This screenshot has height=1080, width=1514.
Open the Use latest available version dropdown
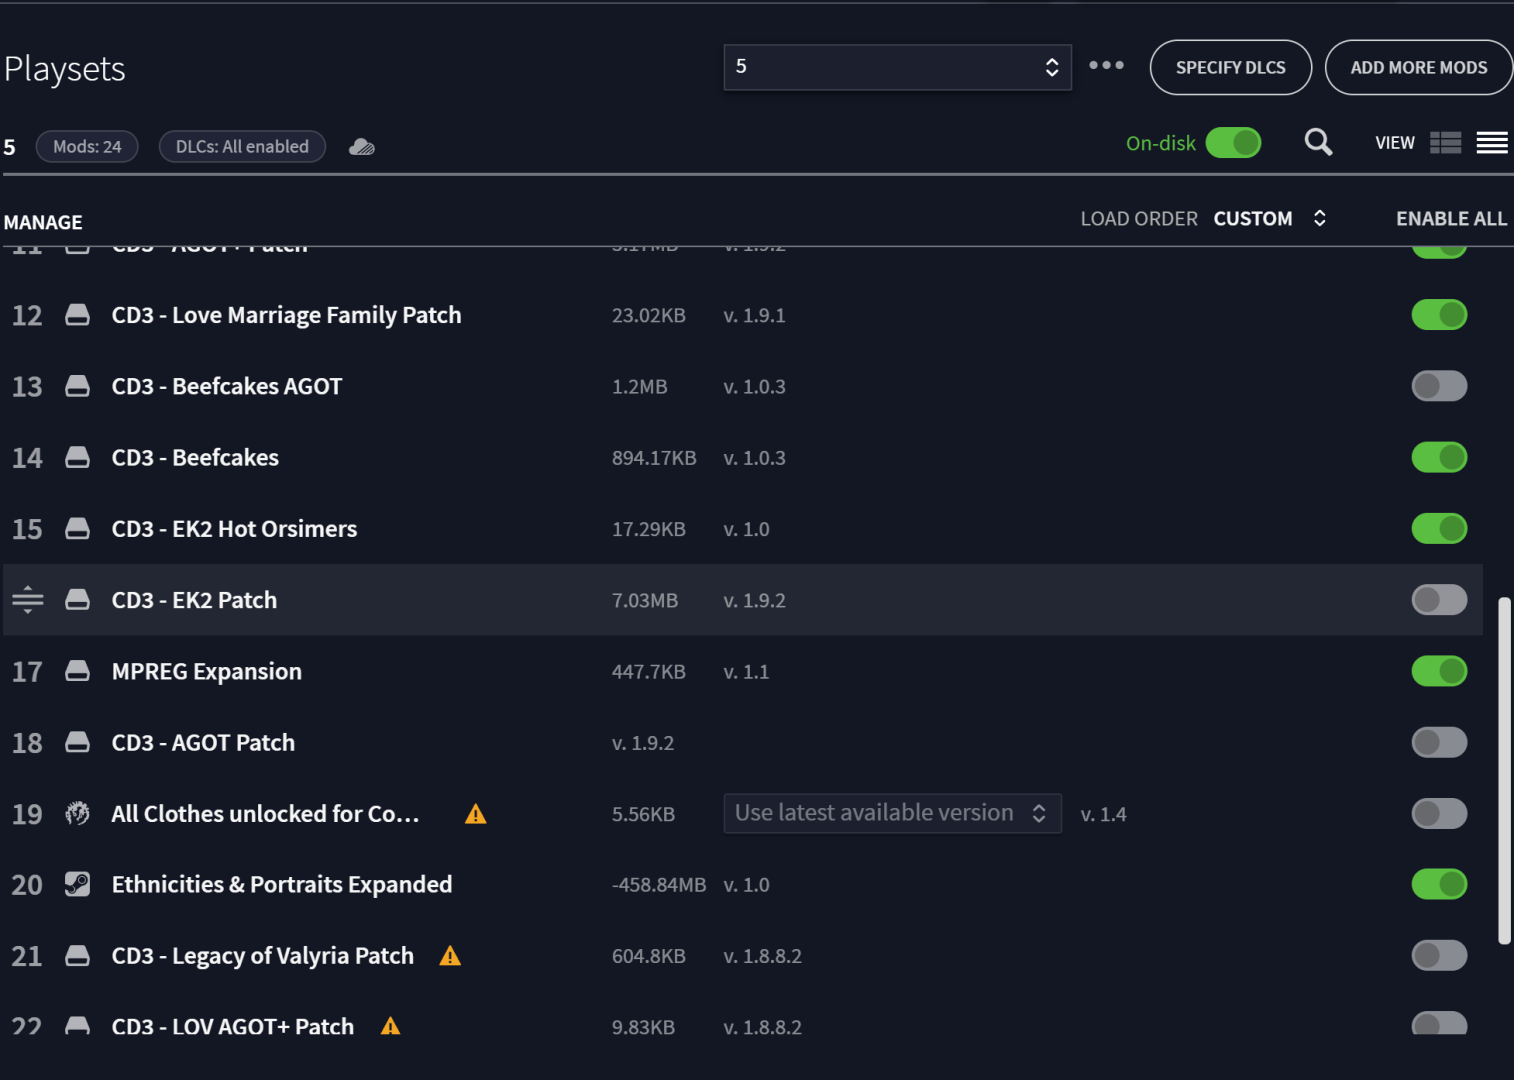point(892,813)
